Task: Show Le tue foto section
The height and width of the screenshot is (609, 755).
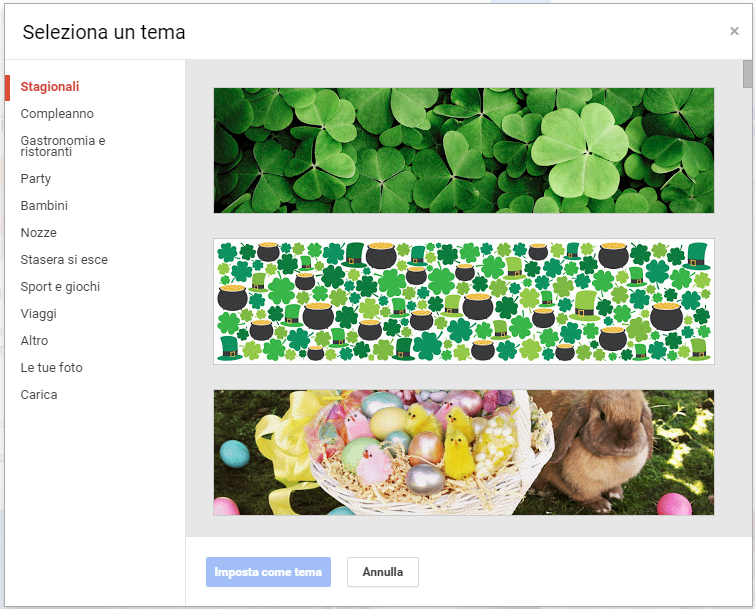Action: [52, 367]
